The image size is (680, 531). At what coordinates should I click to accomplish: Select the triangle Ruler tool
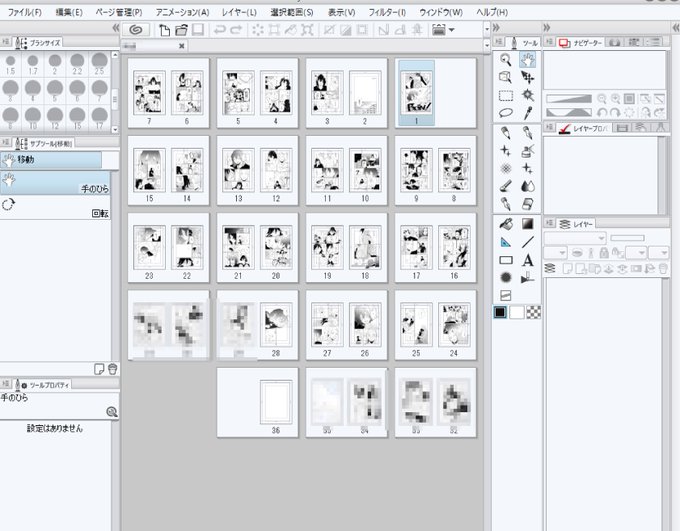coord(506,243)
